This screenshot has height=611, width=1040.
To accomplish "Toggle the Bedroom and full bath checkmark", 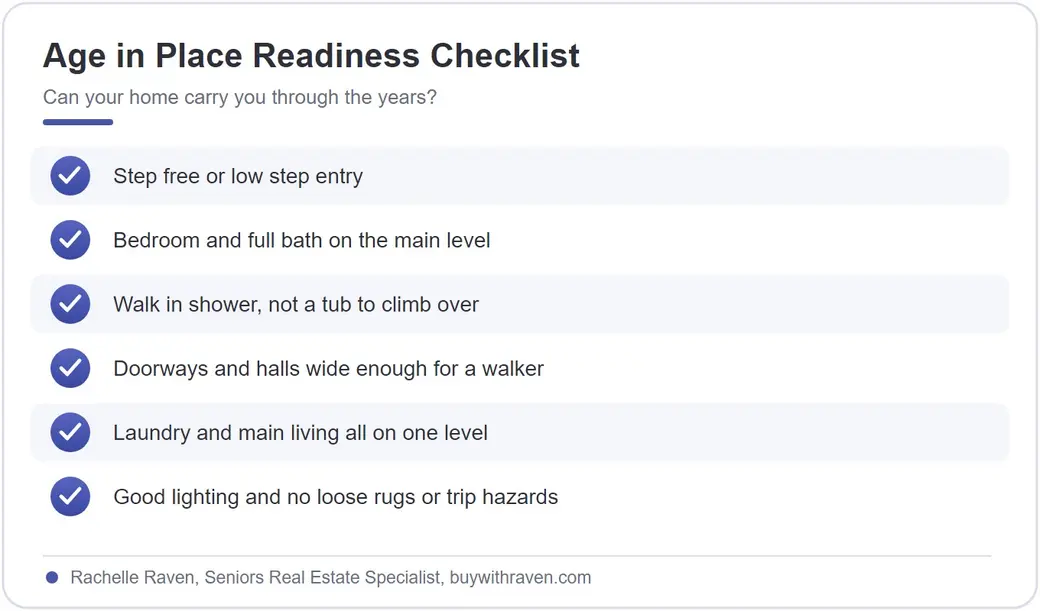I will point(70,240).
